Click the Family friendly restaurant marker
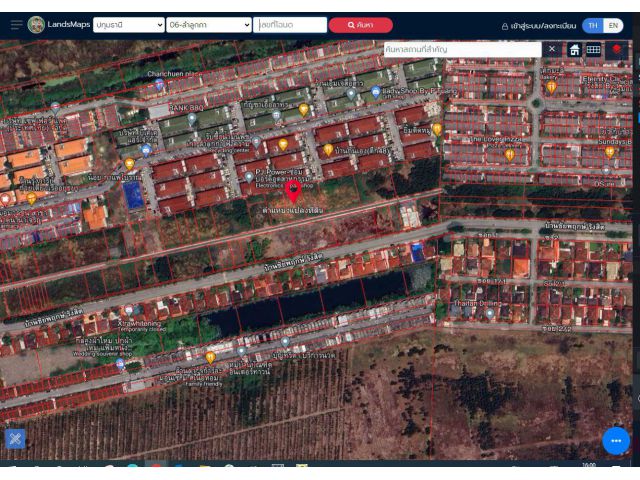The height and width of the screenshot is (480, 640). point(210,358)
